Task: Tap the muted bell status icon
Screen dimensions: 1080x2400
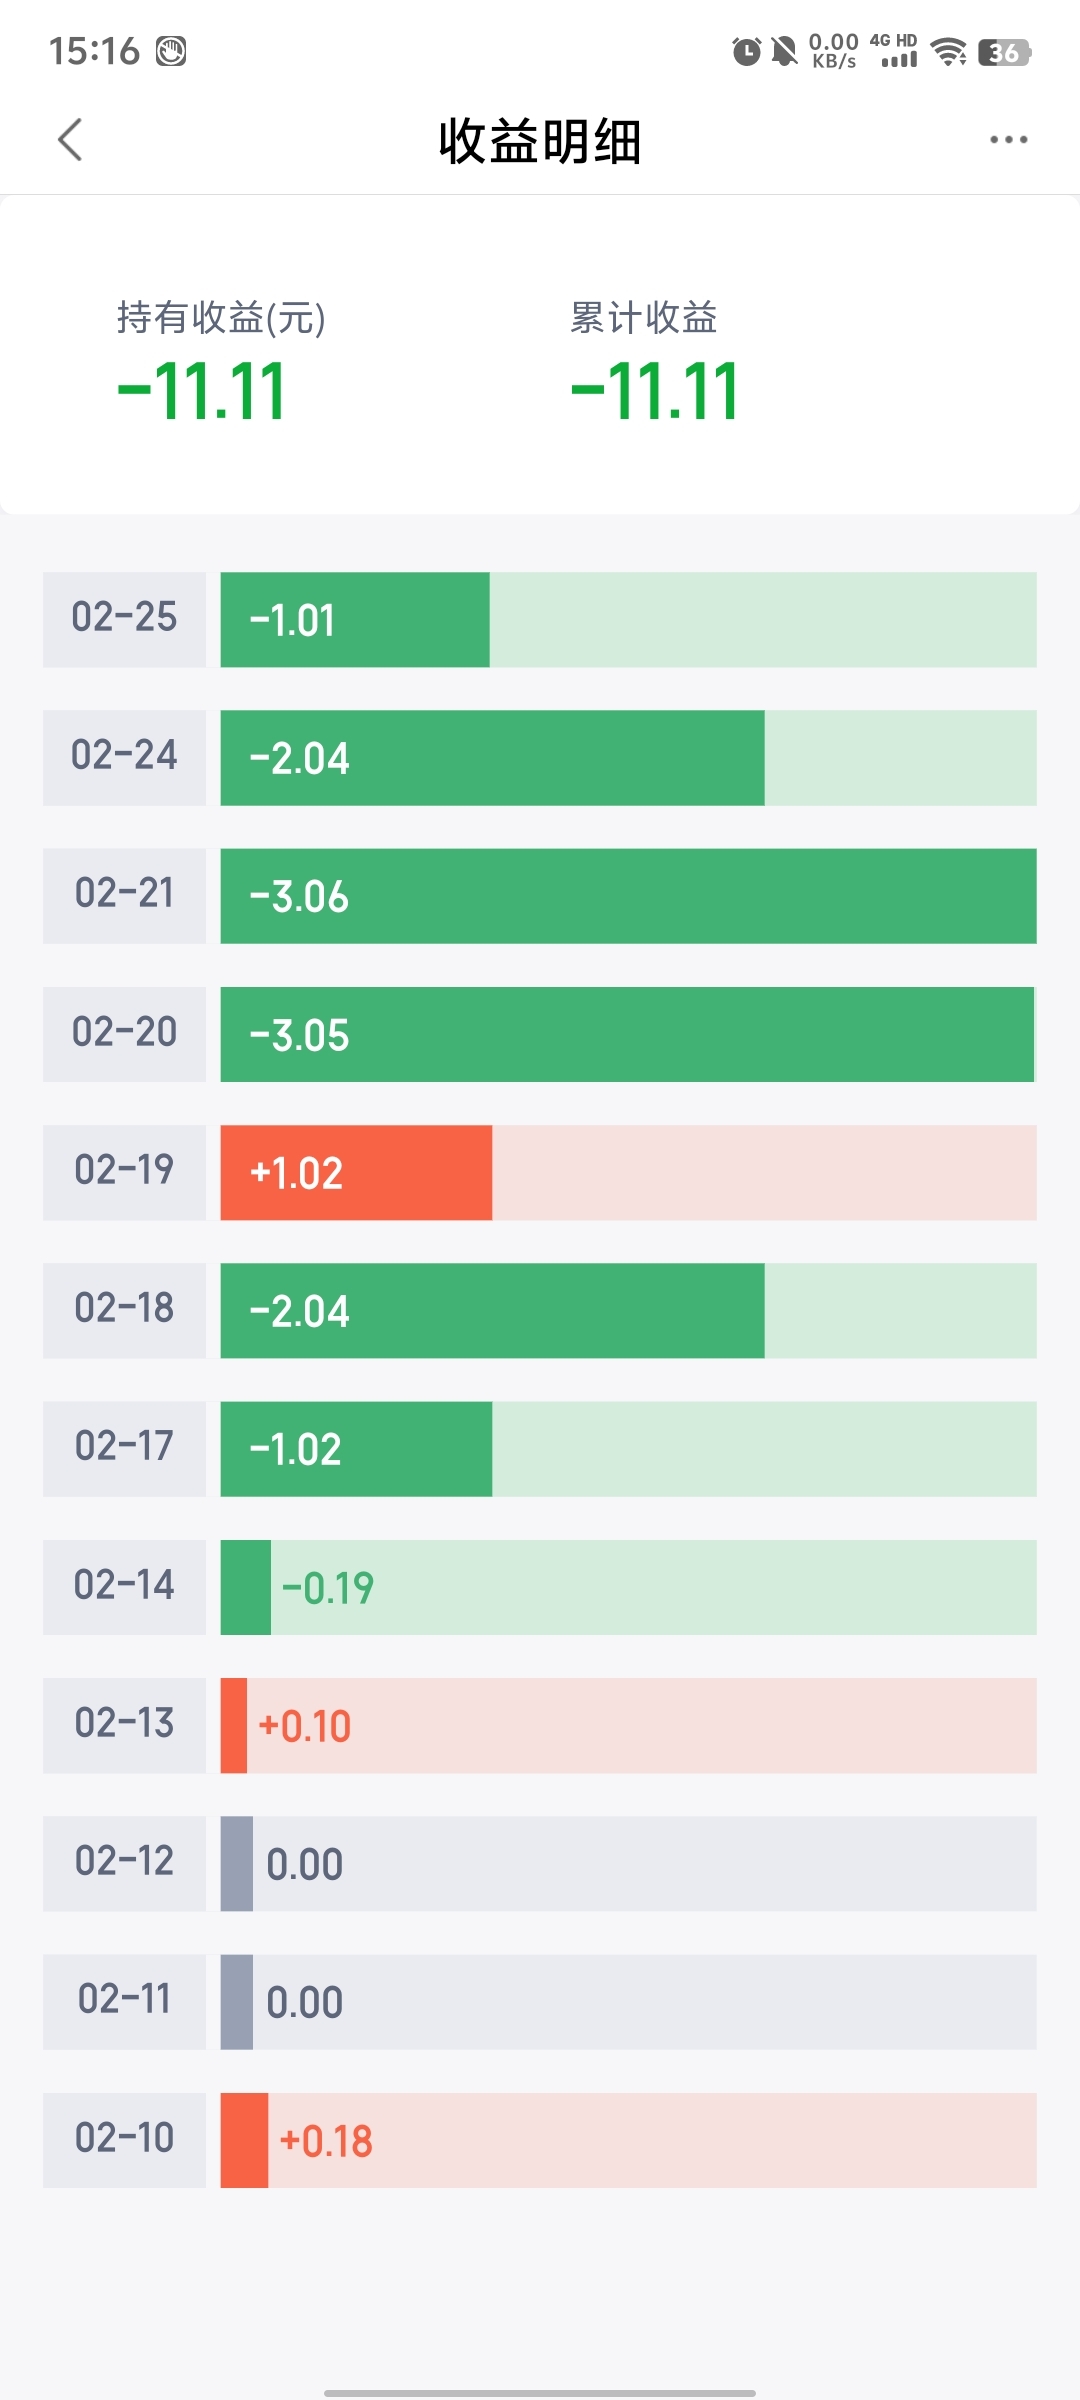Action: (785, 51)
